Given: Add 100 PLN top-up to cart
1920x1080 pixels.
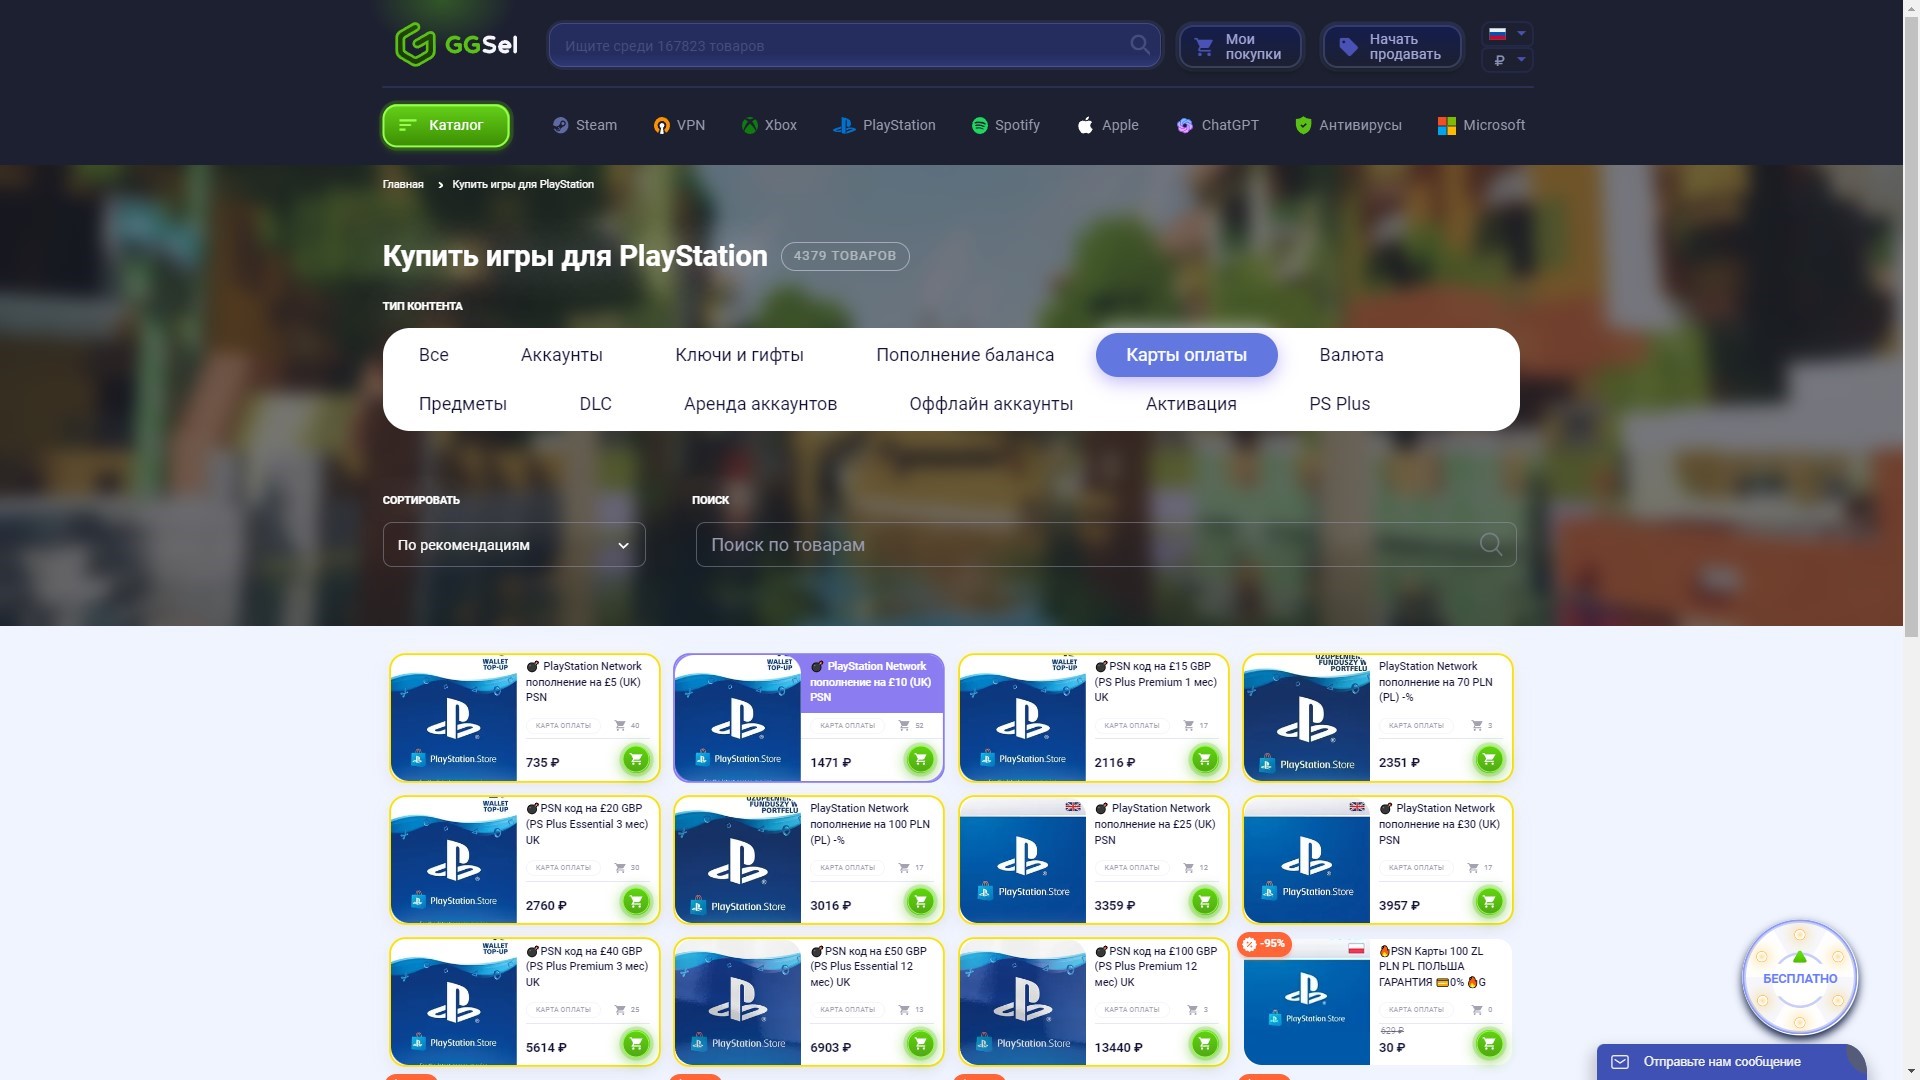Looking at the screenshot, I should coord(920,902).
